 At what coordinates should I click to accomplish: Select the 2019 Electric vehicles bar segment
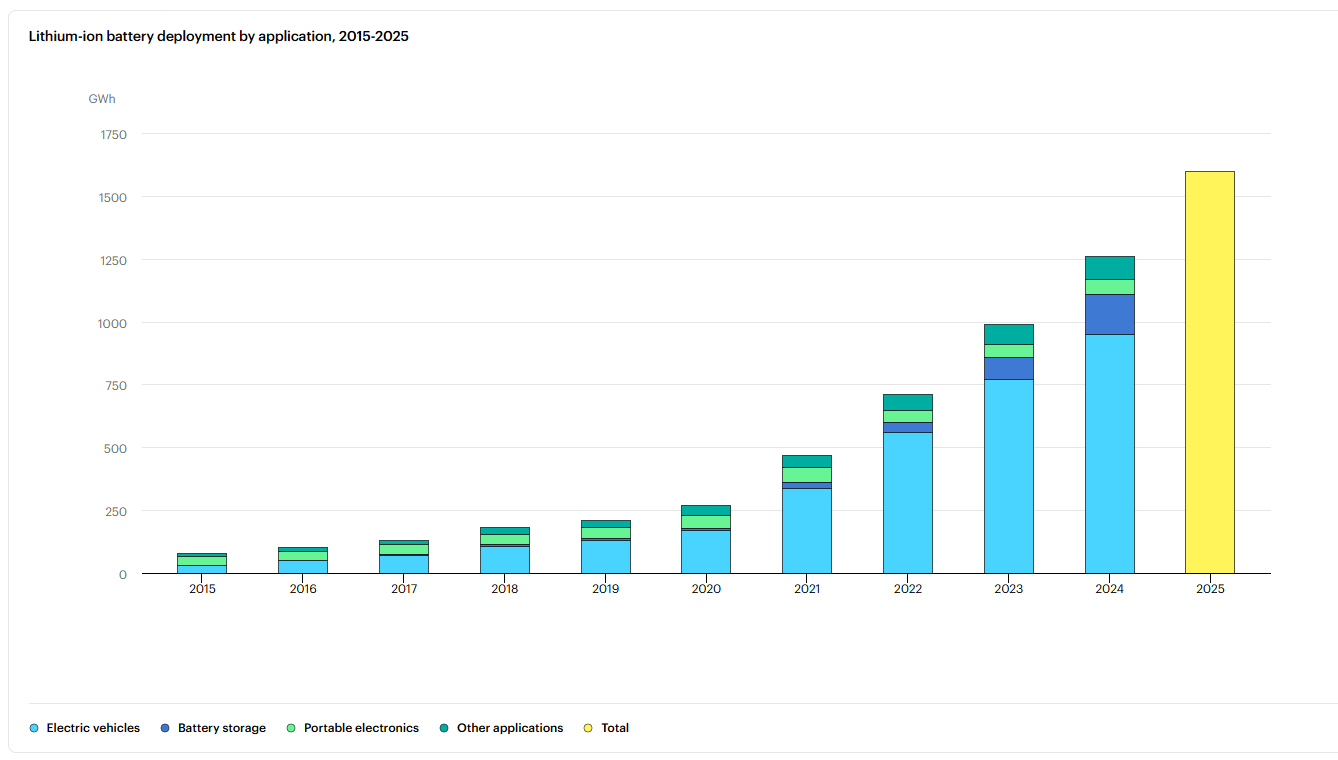click(x=605, y=557)
